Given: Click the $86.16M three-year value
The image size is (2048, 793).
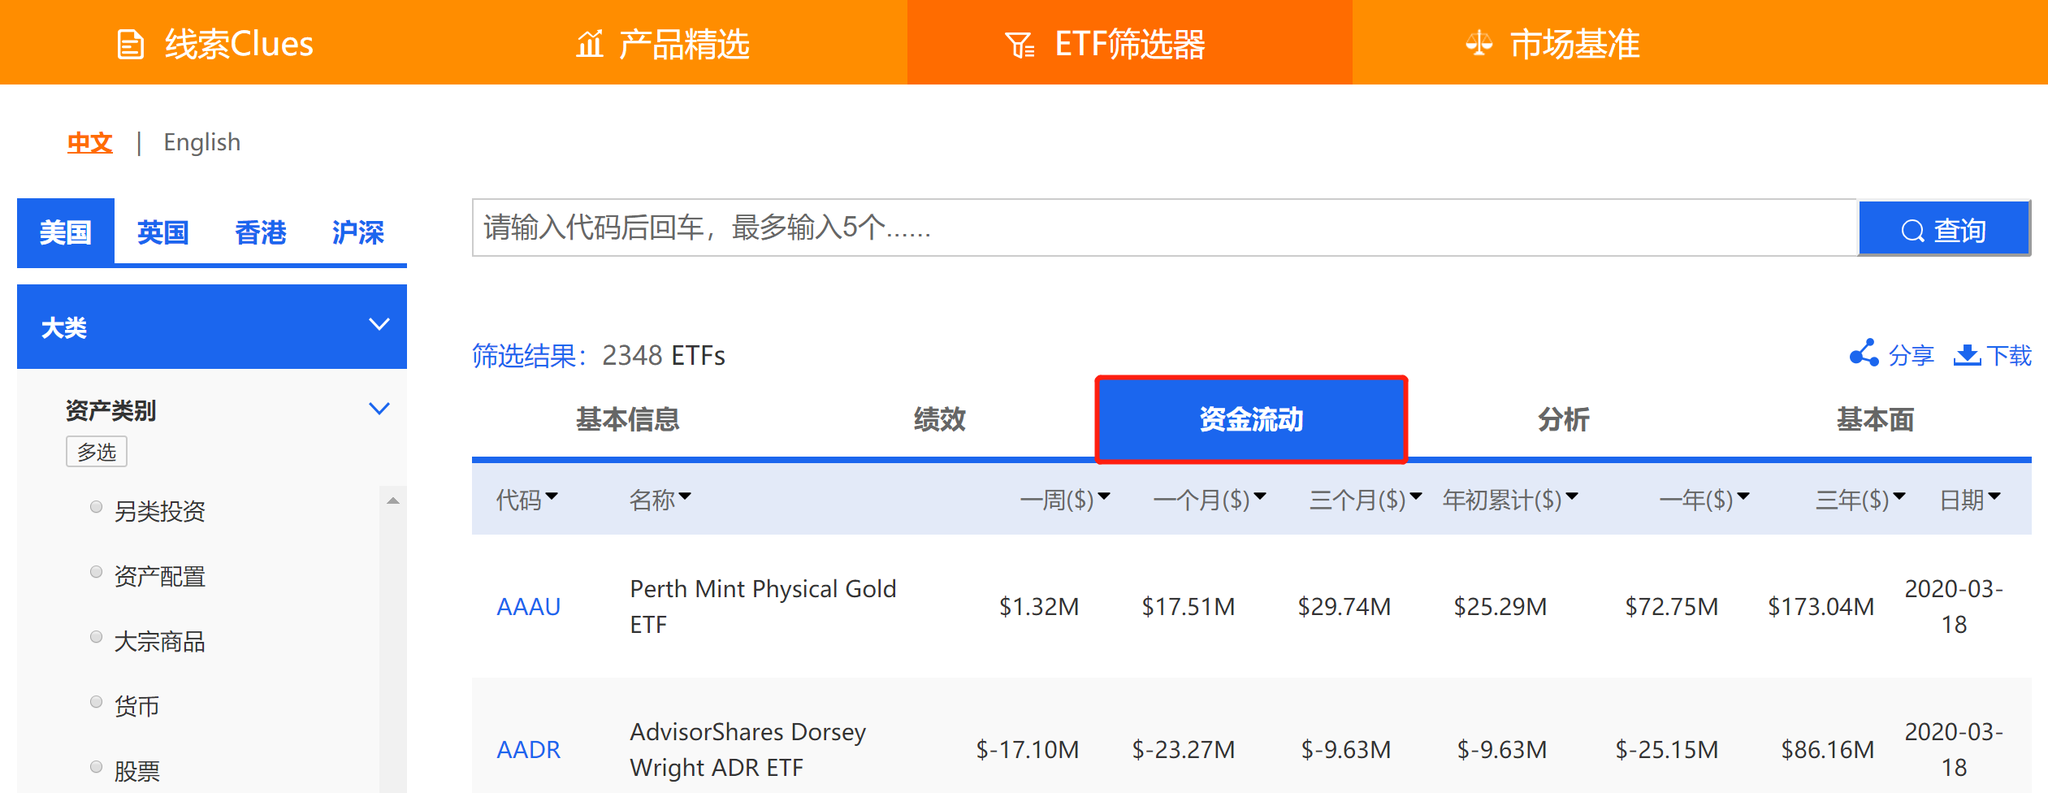Looking at the screenshot, I should (x=1827, y=749).
